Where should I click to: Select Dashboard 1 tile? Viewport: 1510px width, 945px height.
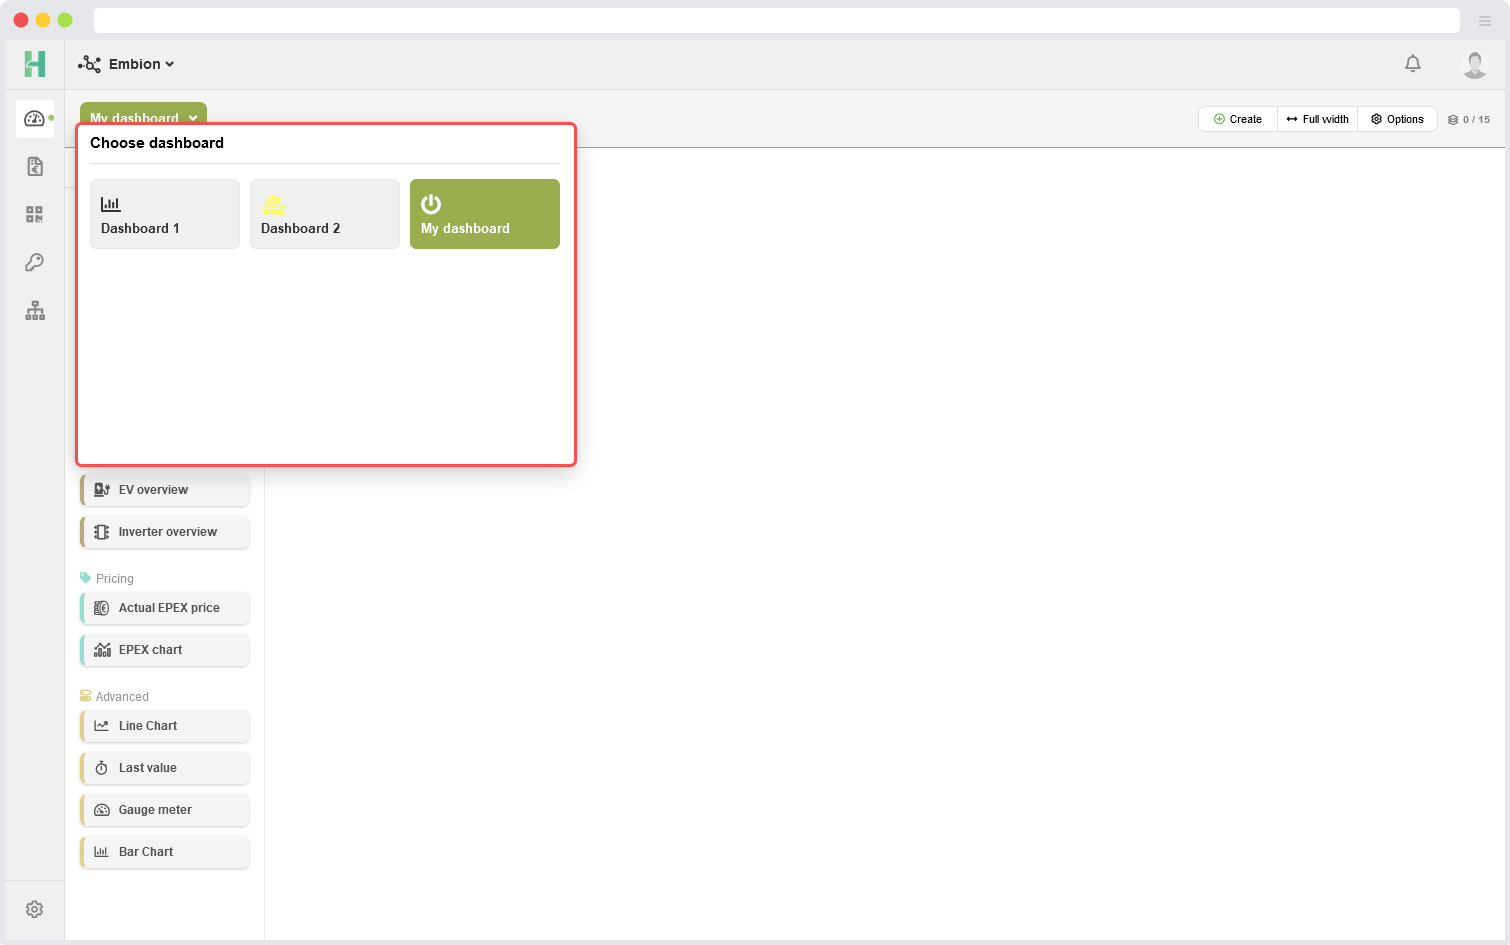(165, 214)
